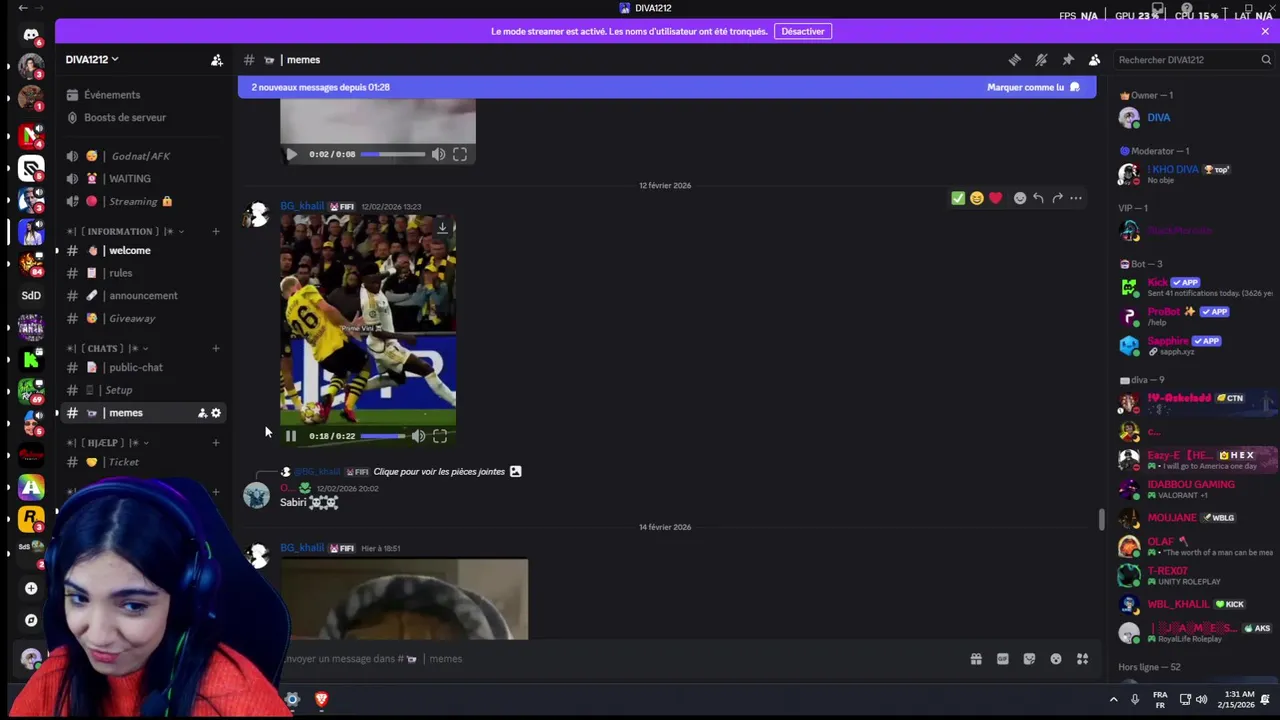Toggle fullscreen on the football video
Viewport: 1280px width, 720px height.
click(x=440, y=436)
